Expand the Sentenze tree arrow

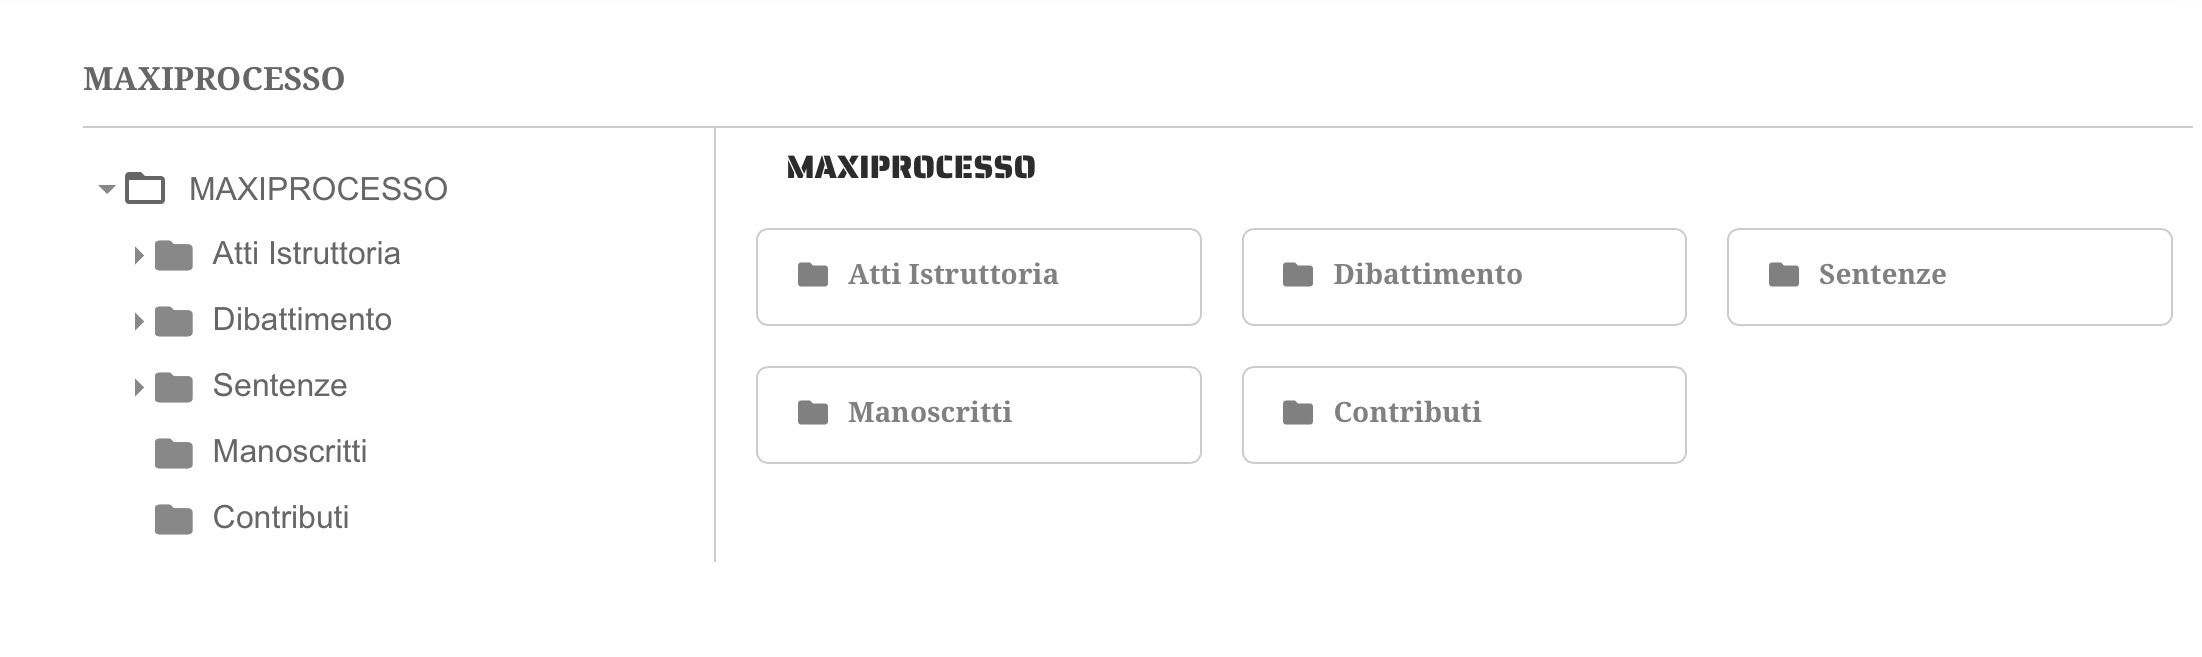click(138, 387)
